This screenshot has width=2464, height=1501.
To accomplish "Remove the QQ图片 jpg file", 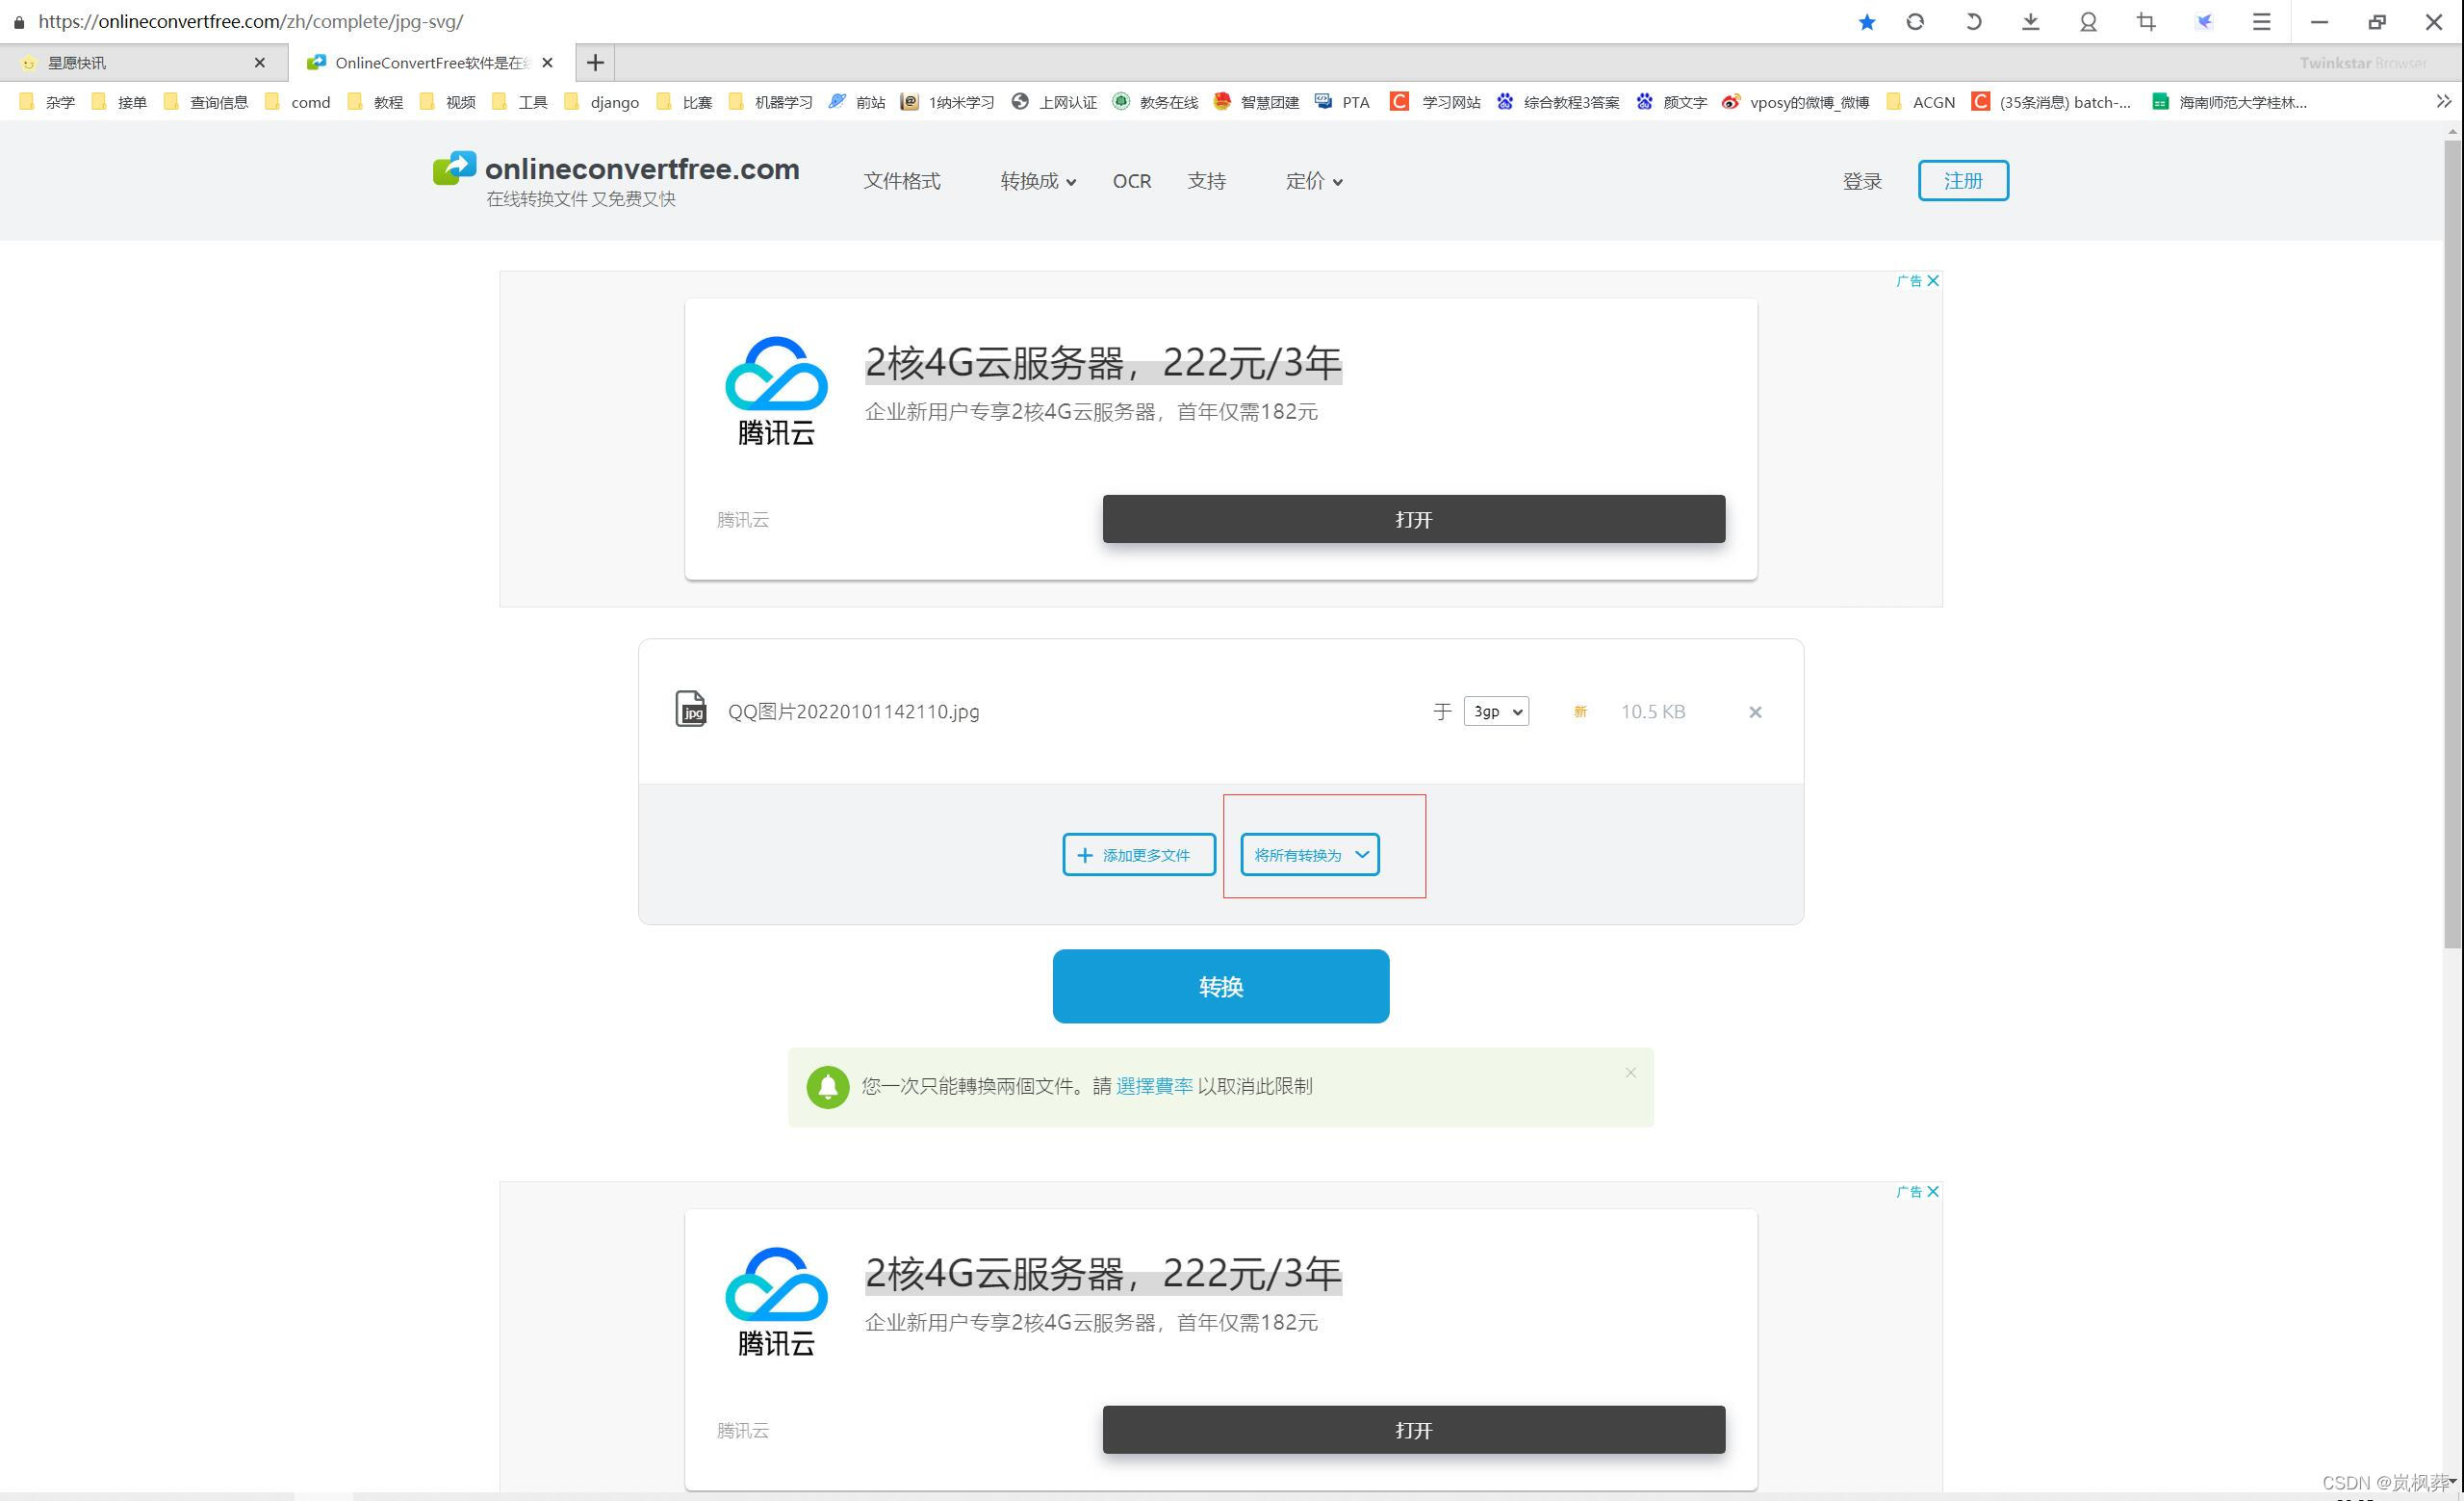I will pyautogui.click(x=1755, y=712).
